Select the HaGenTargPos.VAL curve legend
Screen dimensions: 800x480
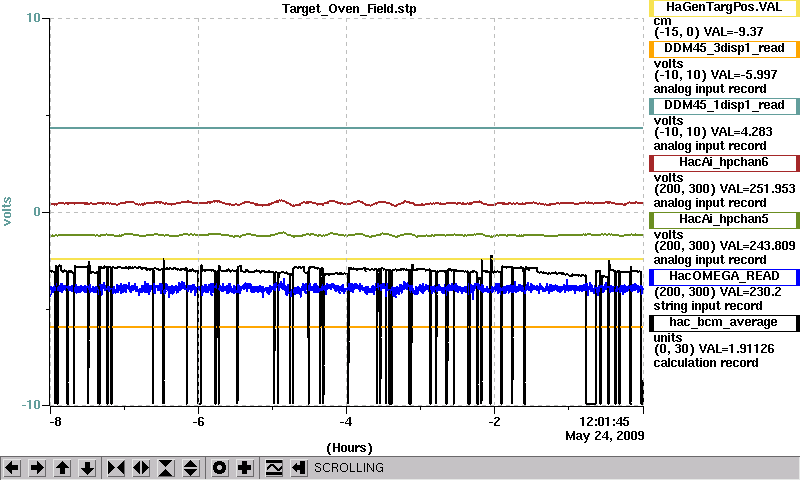click(x=724, y=8)
